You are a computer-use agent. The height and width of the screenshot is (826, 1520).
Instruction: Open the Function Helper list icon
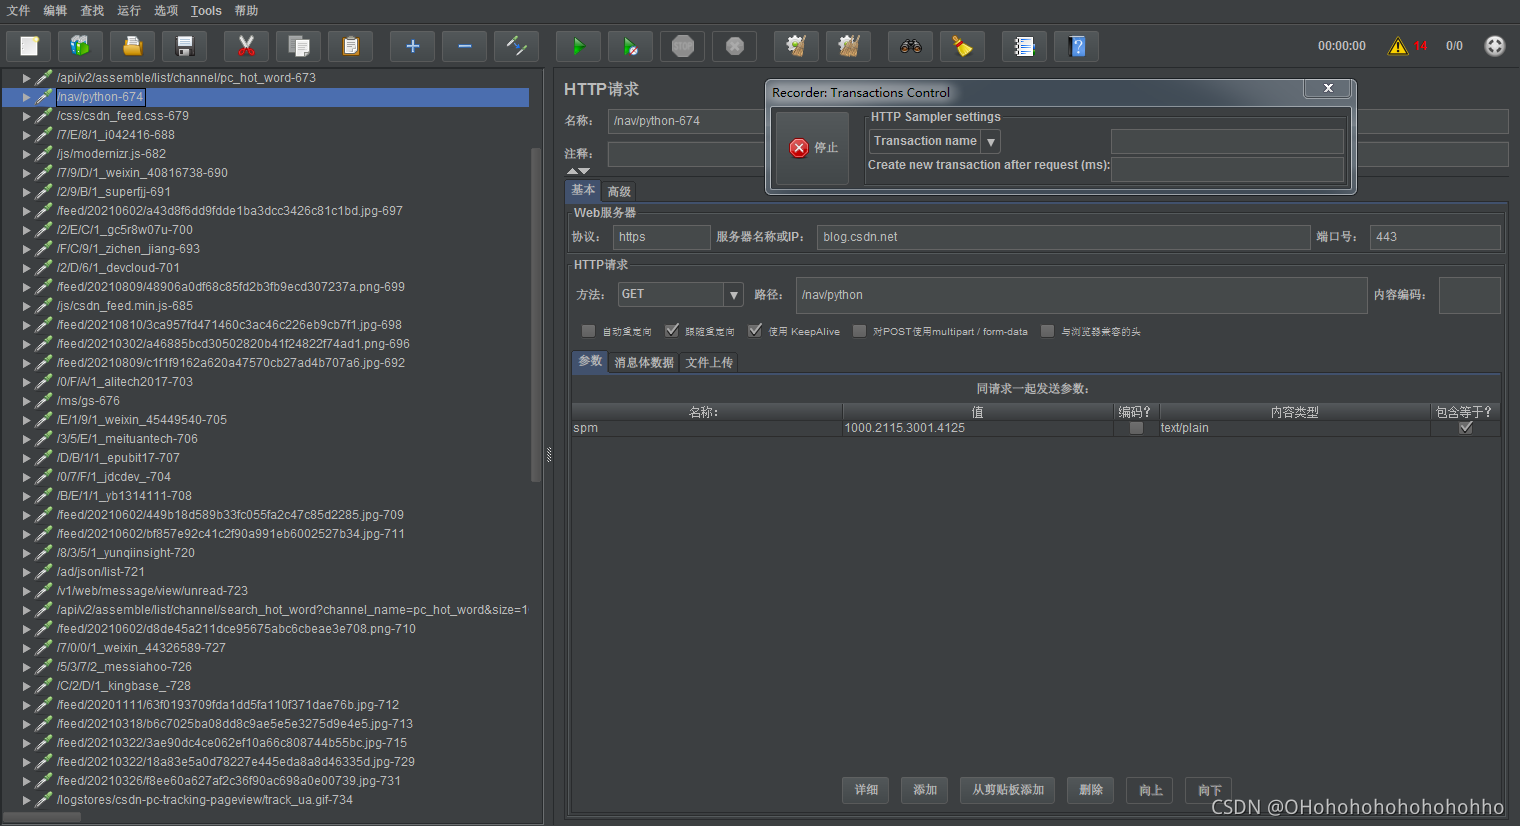(1024, 46)
